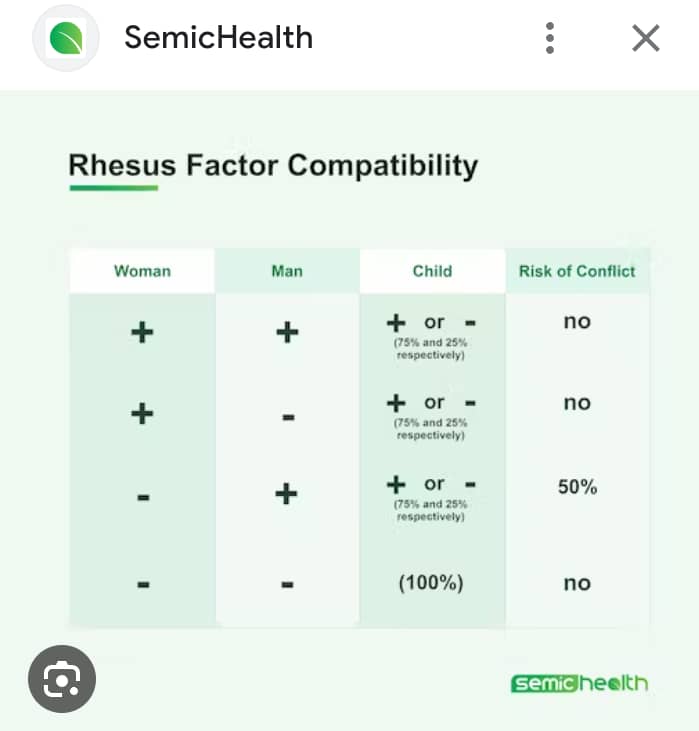
Task: Tap the 50% risk of conflict value
Action: tap(577, 487)
